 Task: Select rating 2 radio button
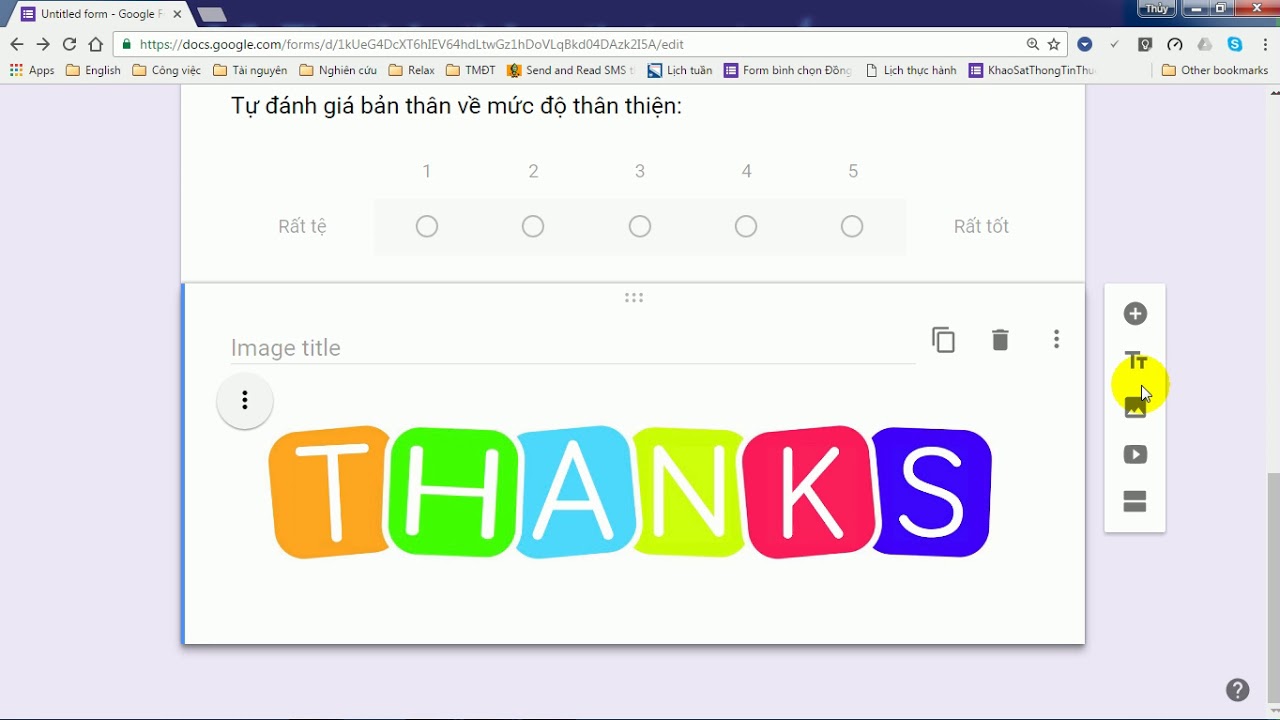click(533, 227)
